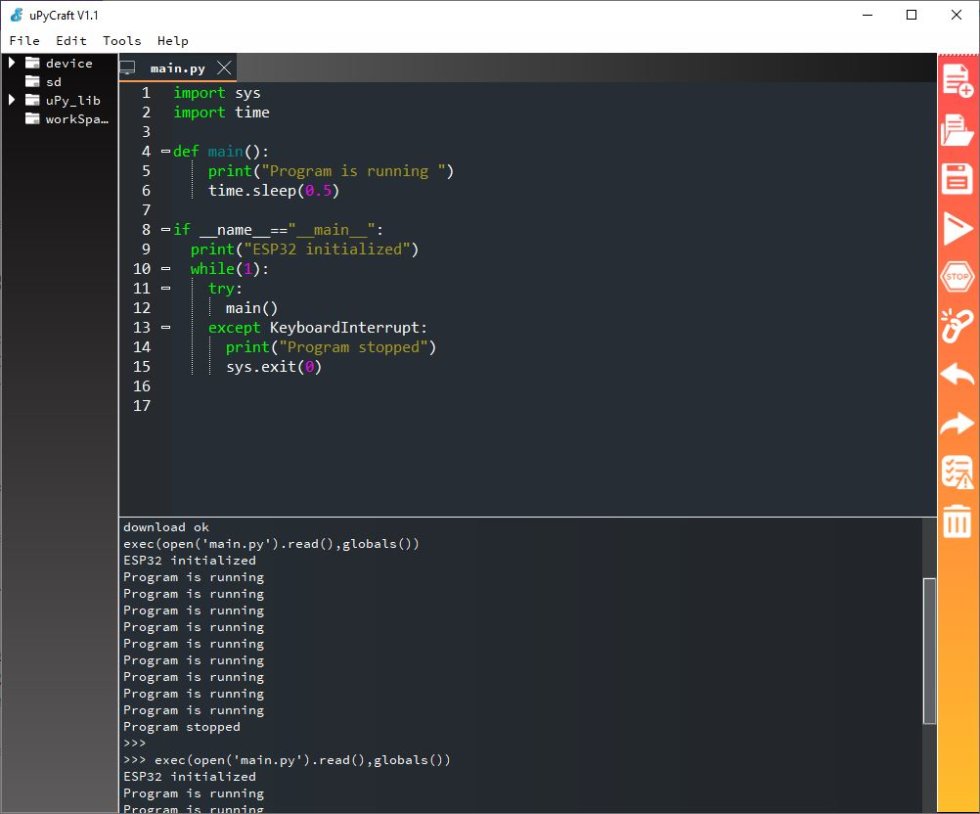This screenshot has width=980, height=814.
Task: Click line number 3 in the gutter
Action: click(146, 132)
